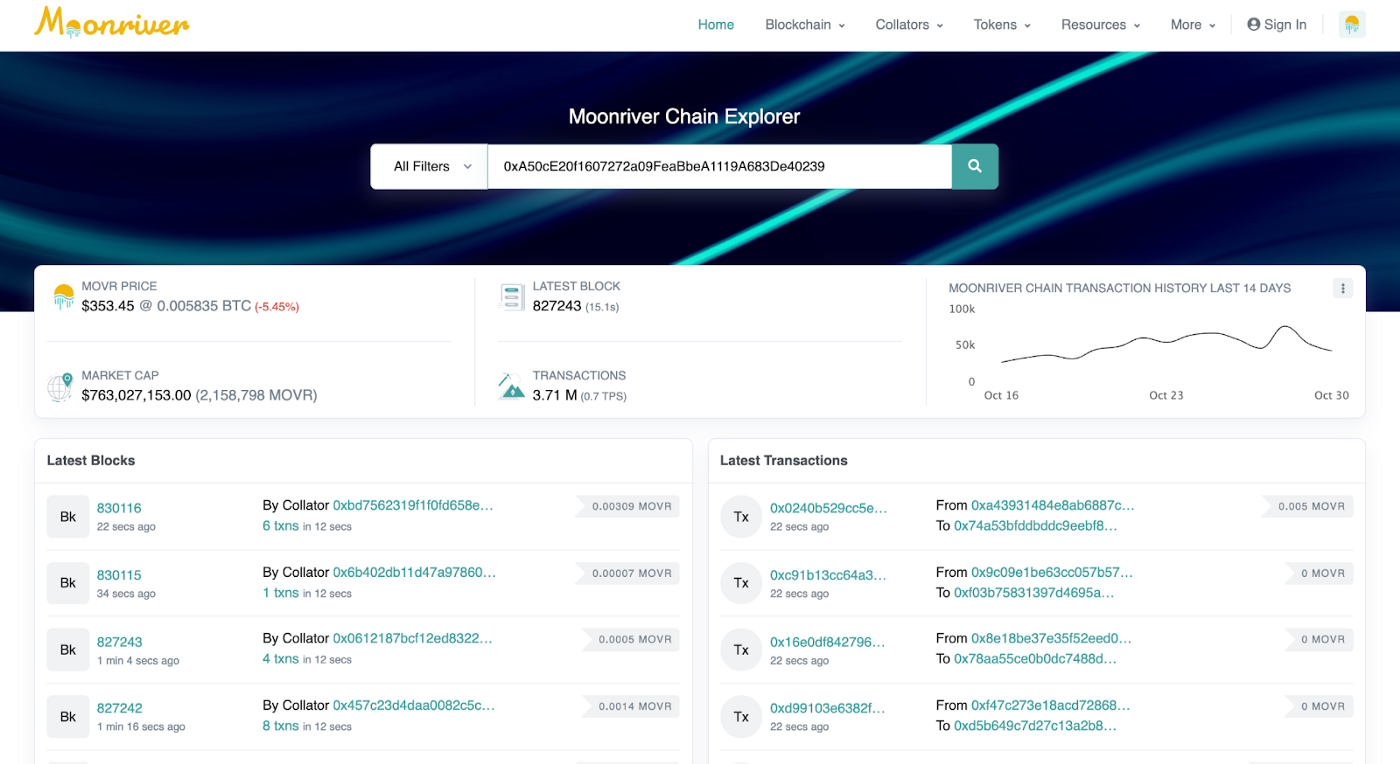Image resolution: width=1400 pixels, height=764 pixels.
Task: Click the Bk icon for block 827243
Action: (68, 650)
